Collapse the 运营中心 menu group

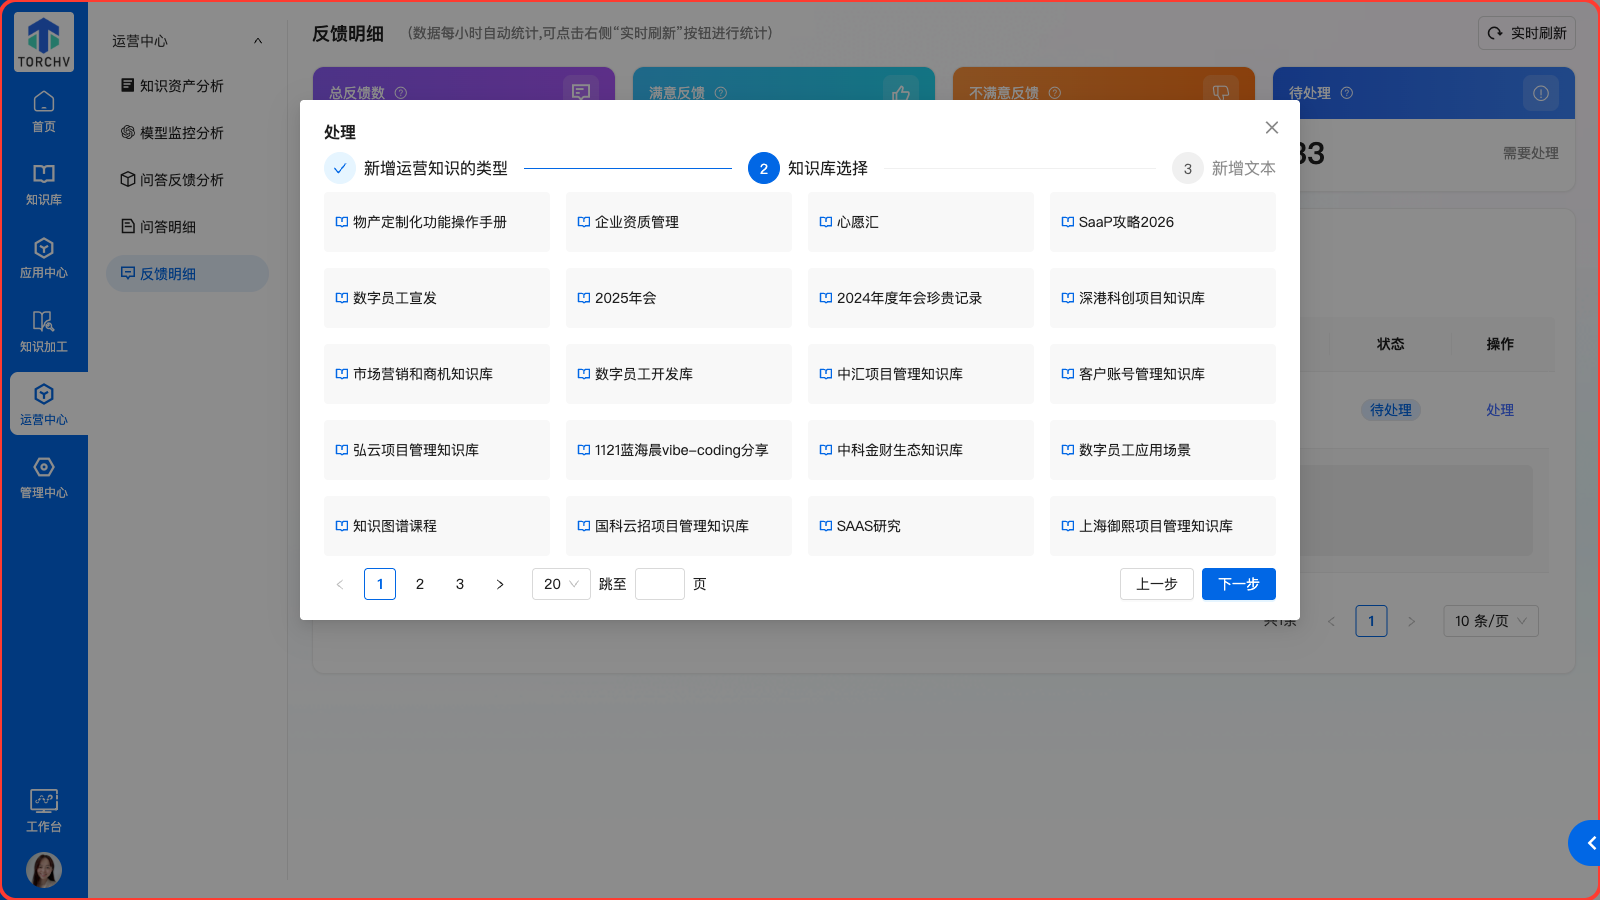pyautogui.click(x=258, y=41)
